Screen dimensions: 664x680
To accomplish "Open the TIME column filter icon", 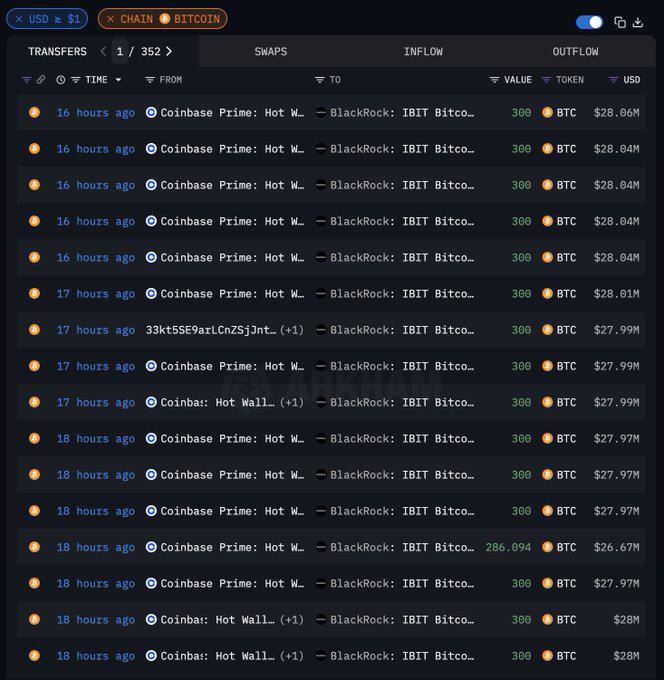I will [75, 80].
